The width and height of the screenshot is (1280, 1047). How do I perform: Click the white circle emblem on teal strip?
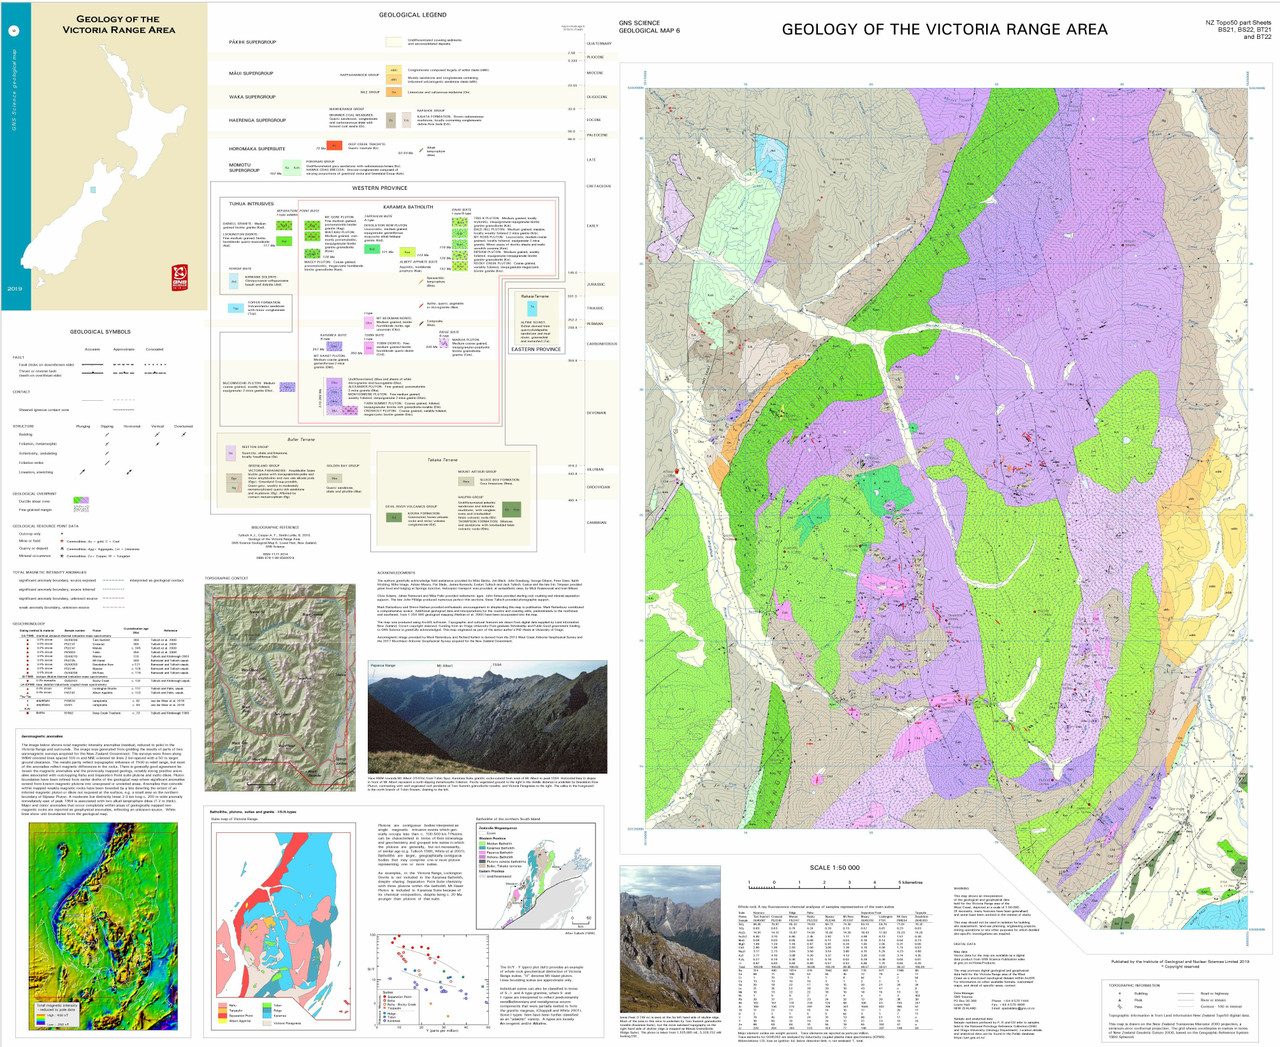coord(14,30)
